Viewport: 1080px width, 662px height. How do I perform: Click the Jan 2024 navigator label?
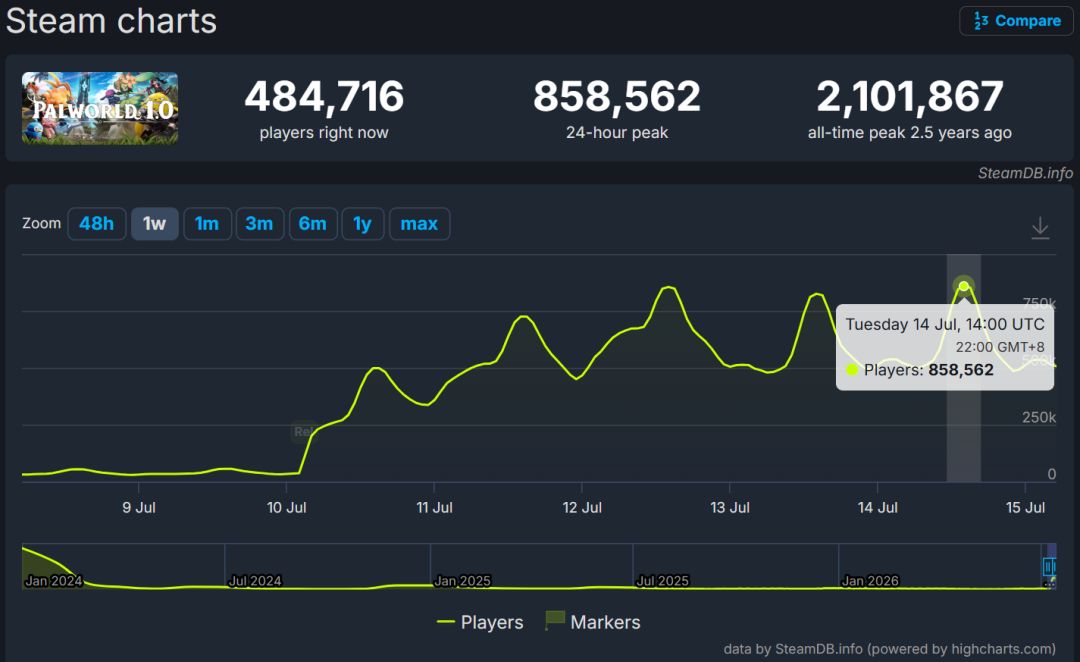pyautogui.click(x=54, y=581)
